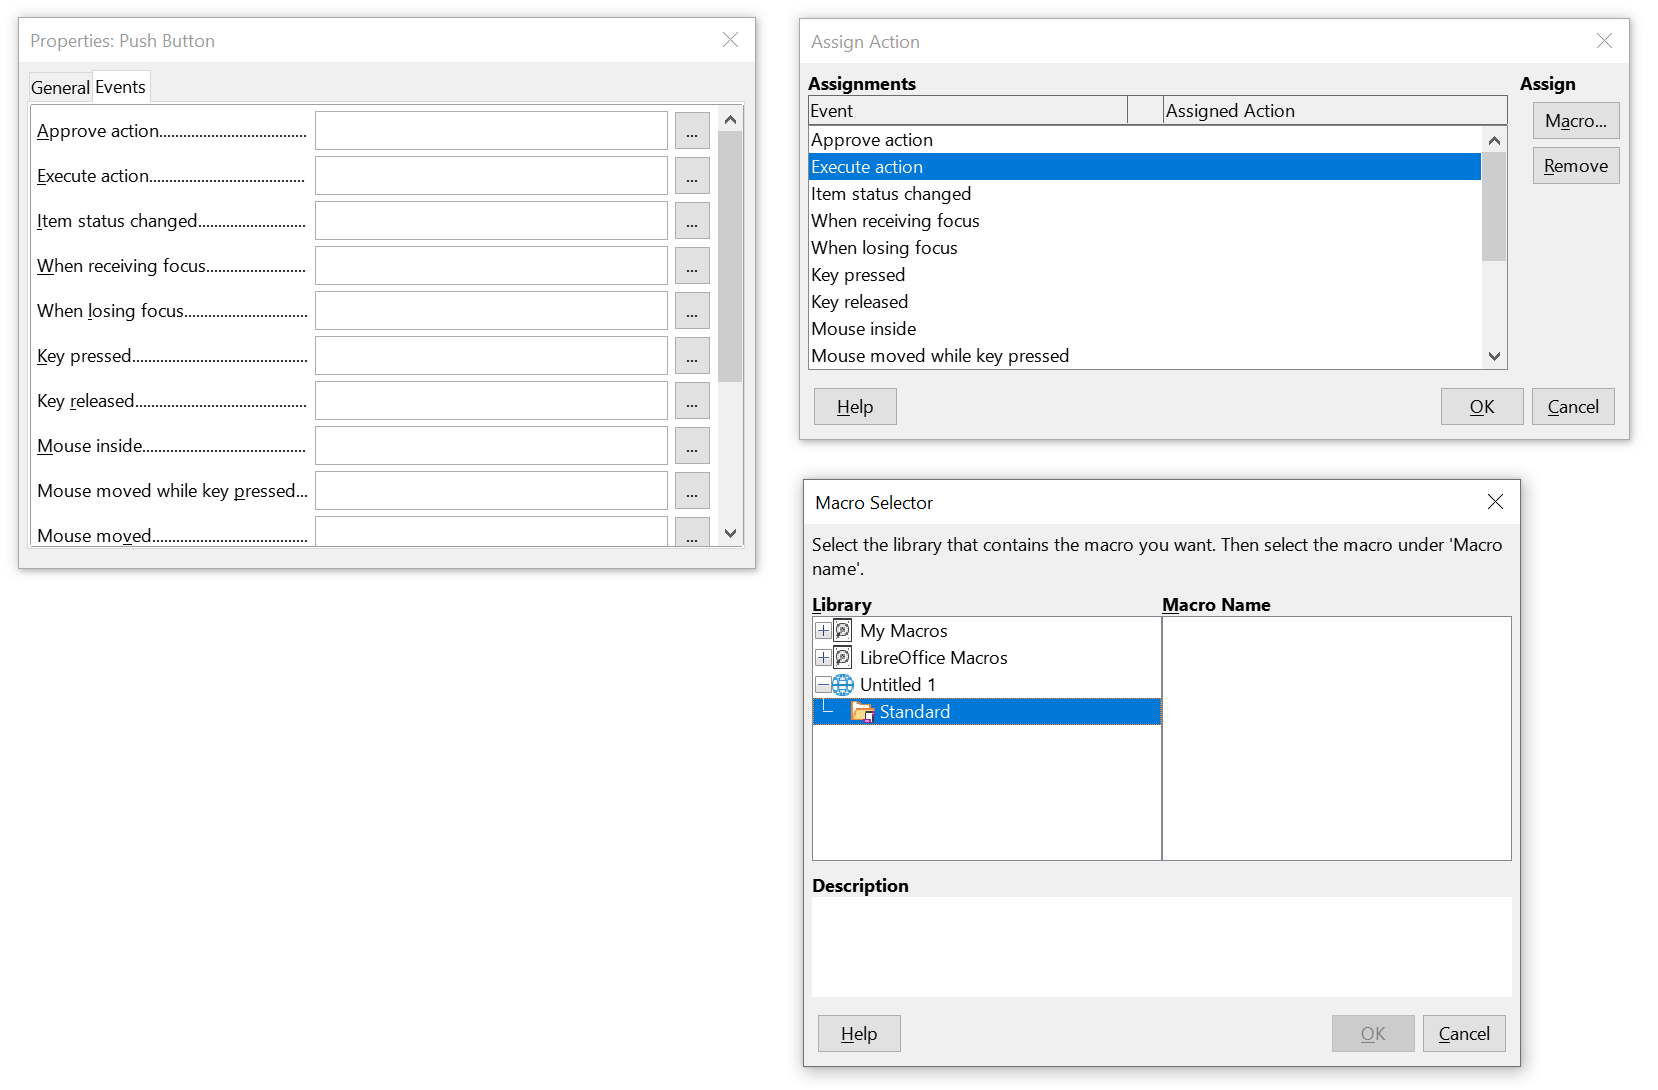Viewport: 1658px width, 1090px height.
Task: Click the Assignments list scrollbar thumb
Action: pos(1494,207)
